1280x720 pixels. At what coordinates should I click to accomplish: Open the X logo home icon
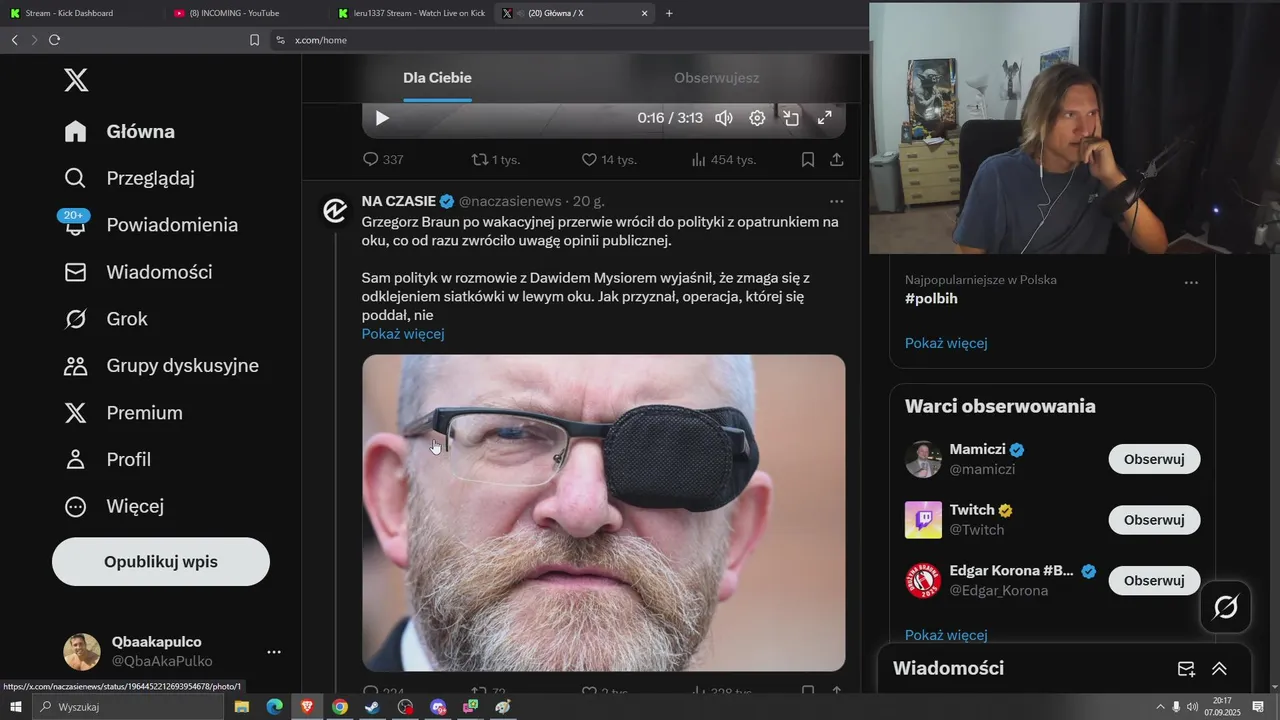pyautogui.click(x=76, y=80)
